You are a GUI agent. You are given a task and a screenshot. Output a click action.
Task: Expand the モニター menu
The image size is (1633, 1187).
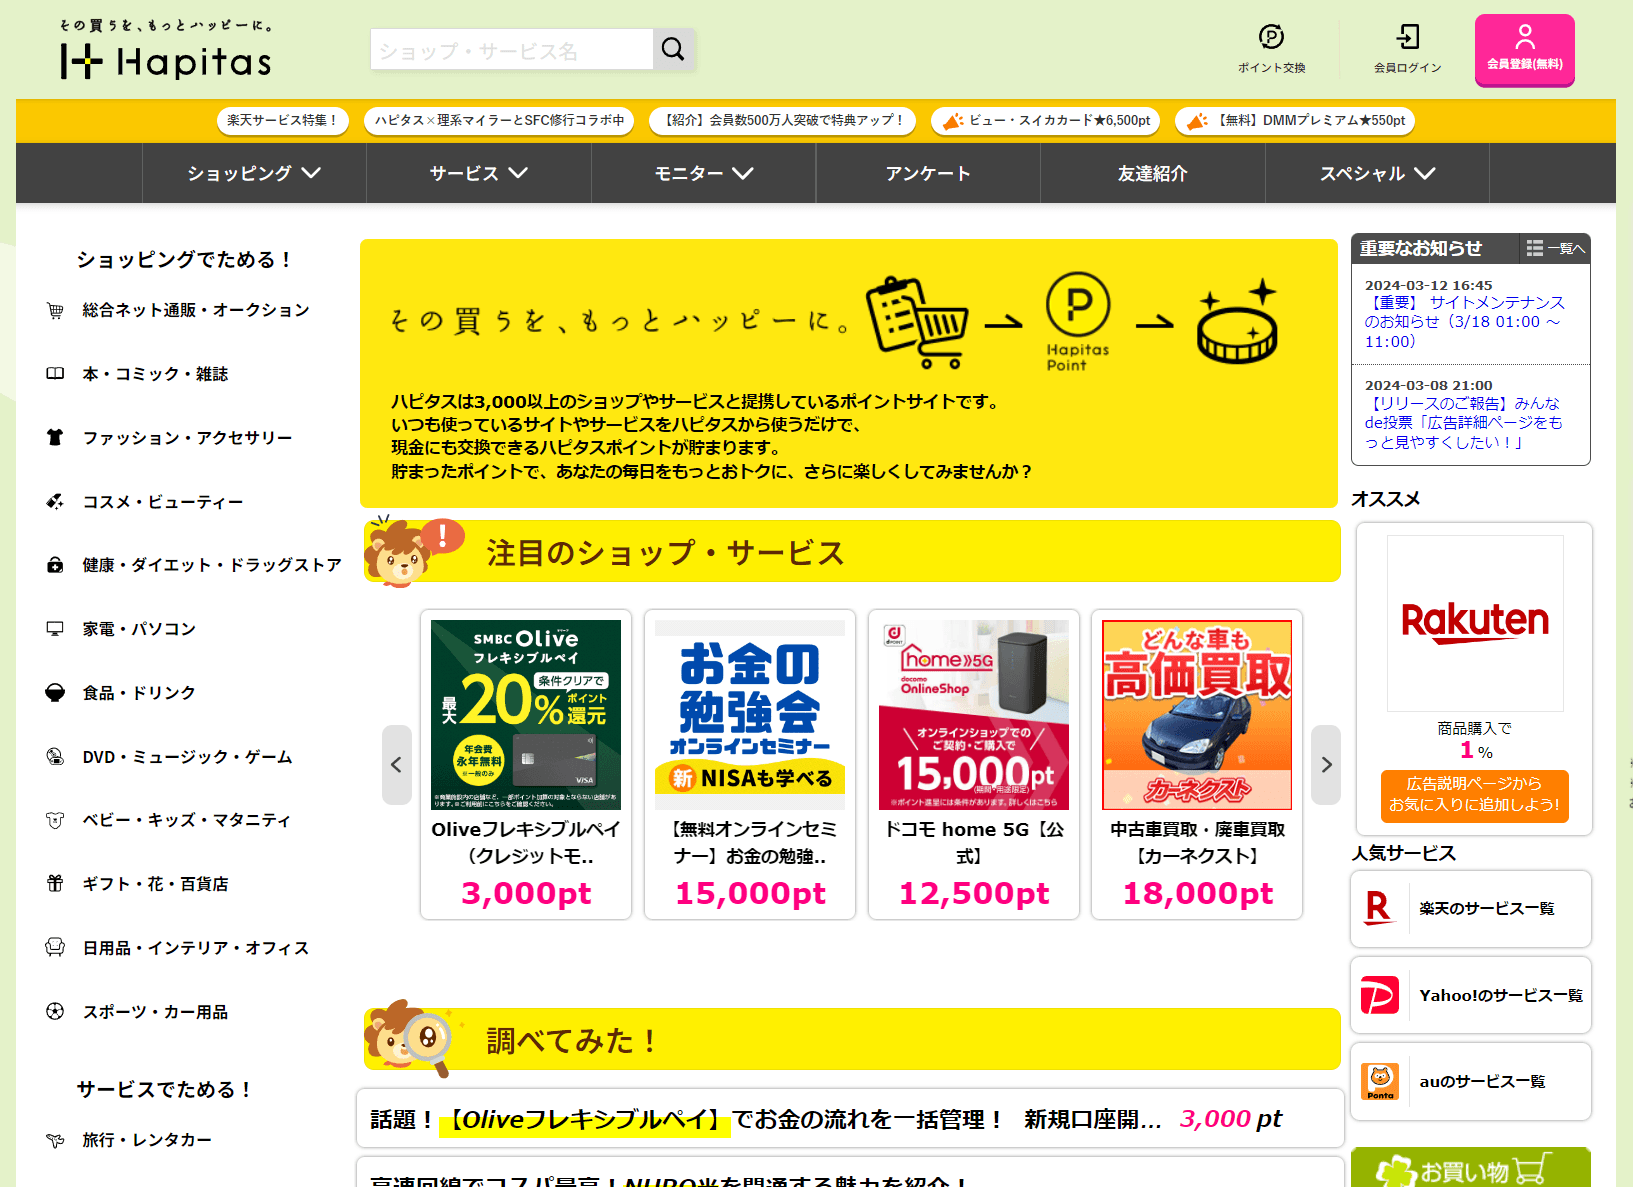[x=704, y=173]
